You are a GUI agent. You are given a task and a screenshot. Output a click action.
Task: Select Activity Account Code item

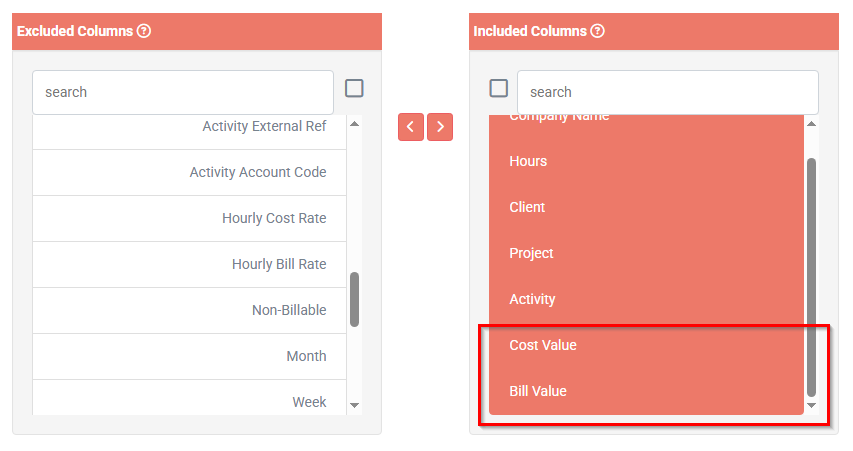tap(189, 172)
